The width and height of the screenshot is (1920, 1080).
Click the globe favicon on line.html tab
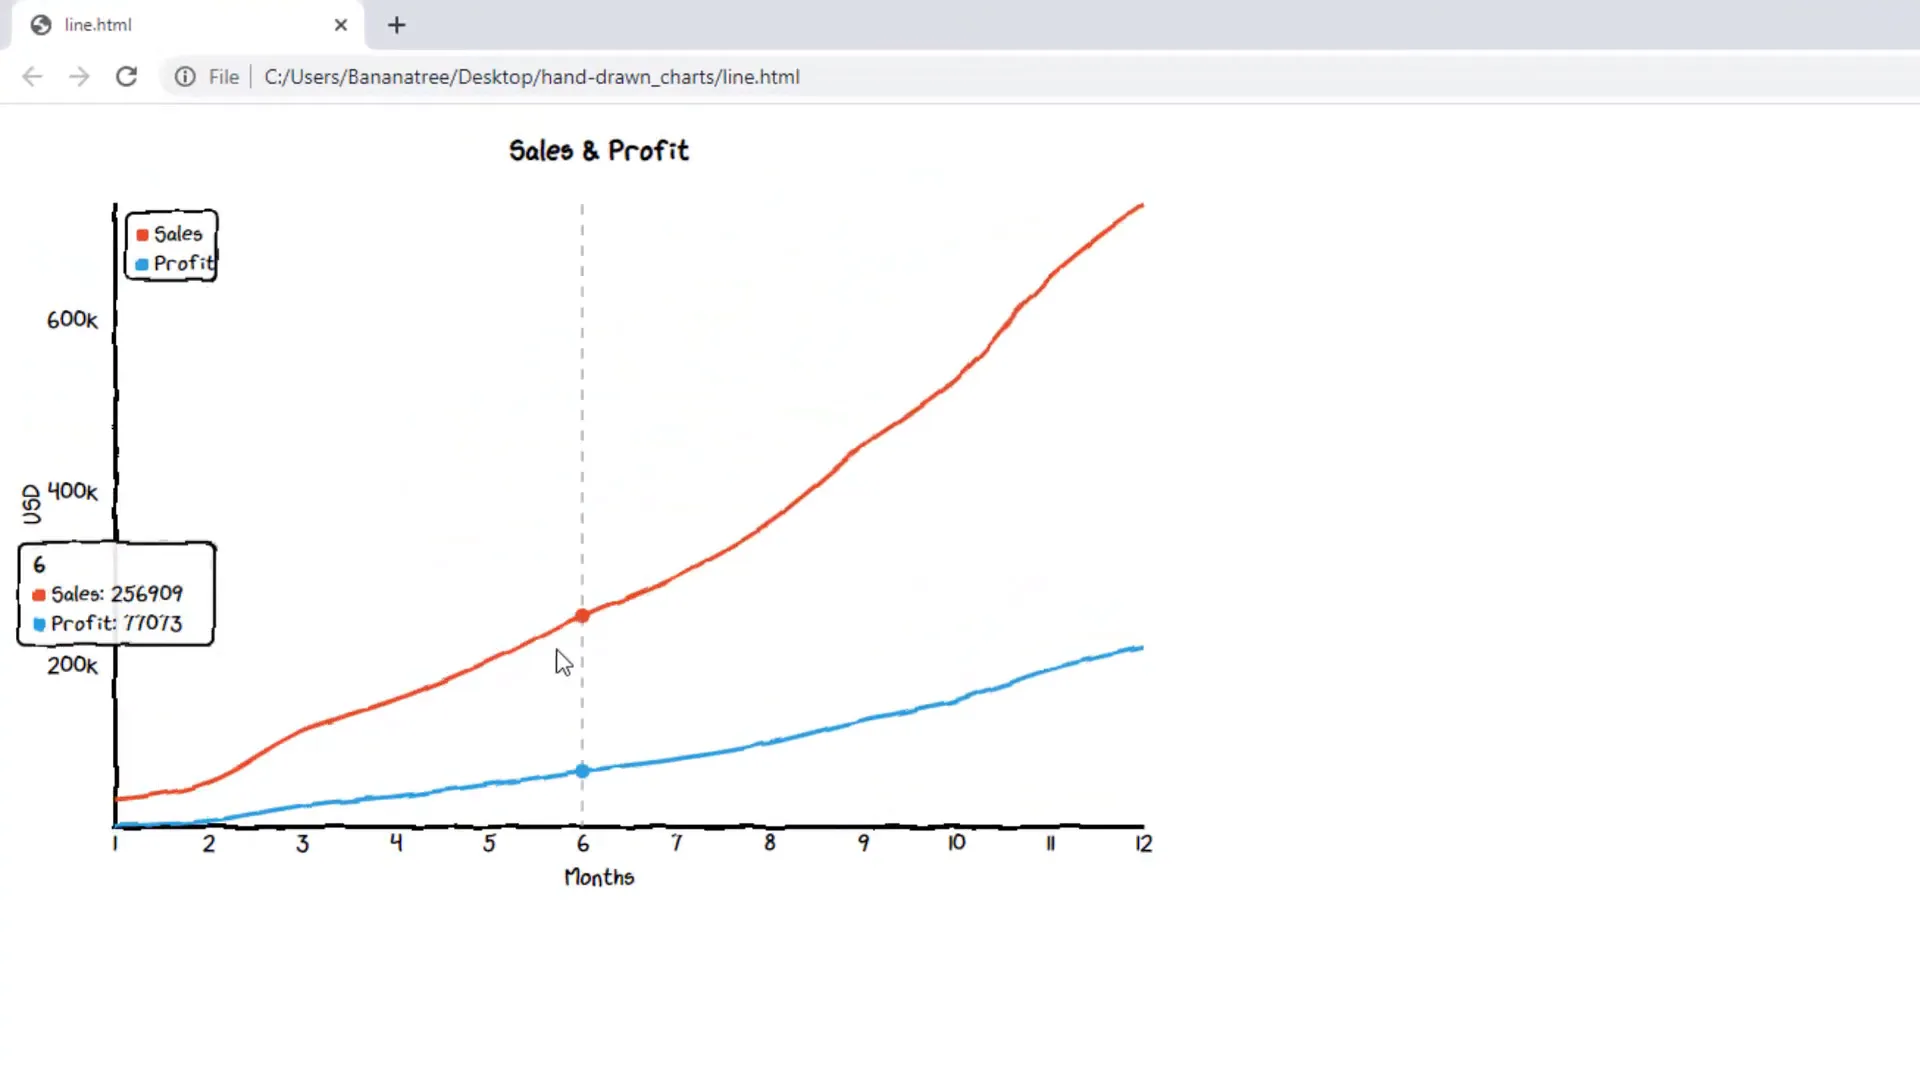(41, 25)
